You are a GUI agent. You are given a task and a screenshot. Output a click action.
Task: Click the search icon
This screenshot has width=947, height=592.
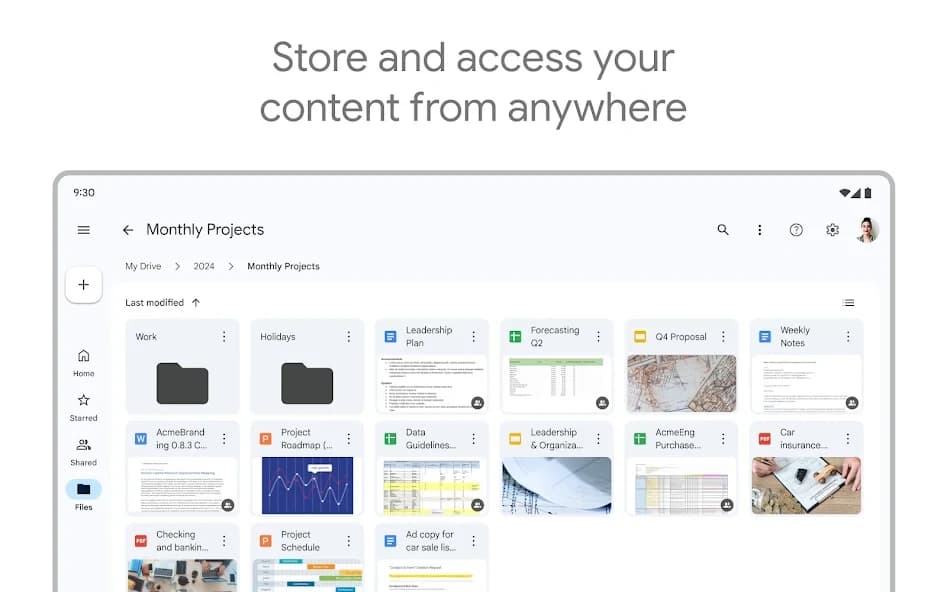click(x=722, y=229)
